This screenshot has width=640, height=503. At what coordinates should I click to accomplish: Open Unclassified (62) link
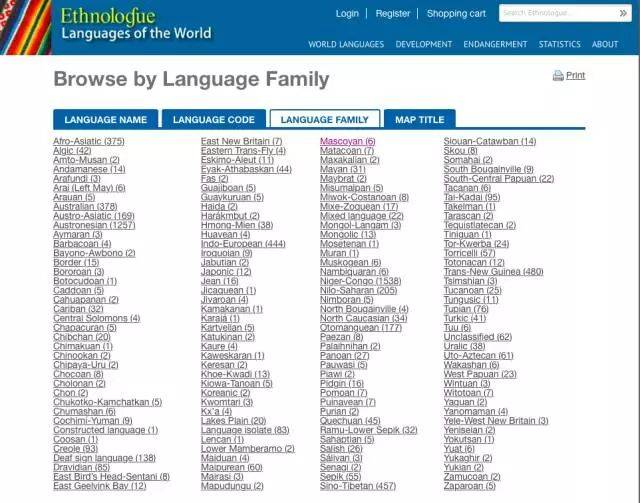478,337
